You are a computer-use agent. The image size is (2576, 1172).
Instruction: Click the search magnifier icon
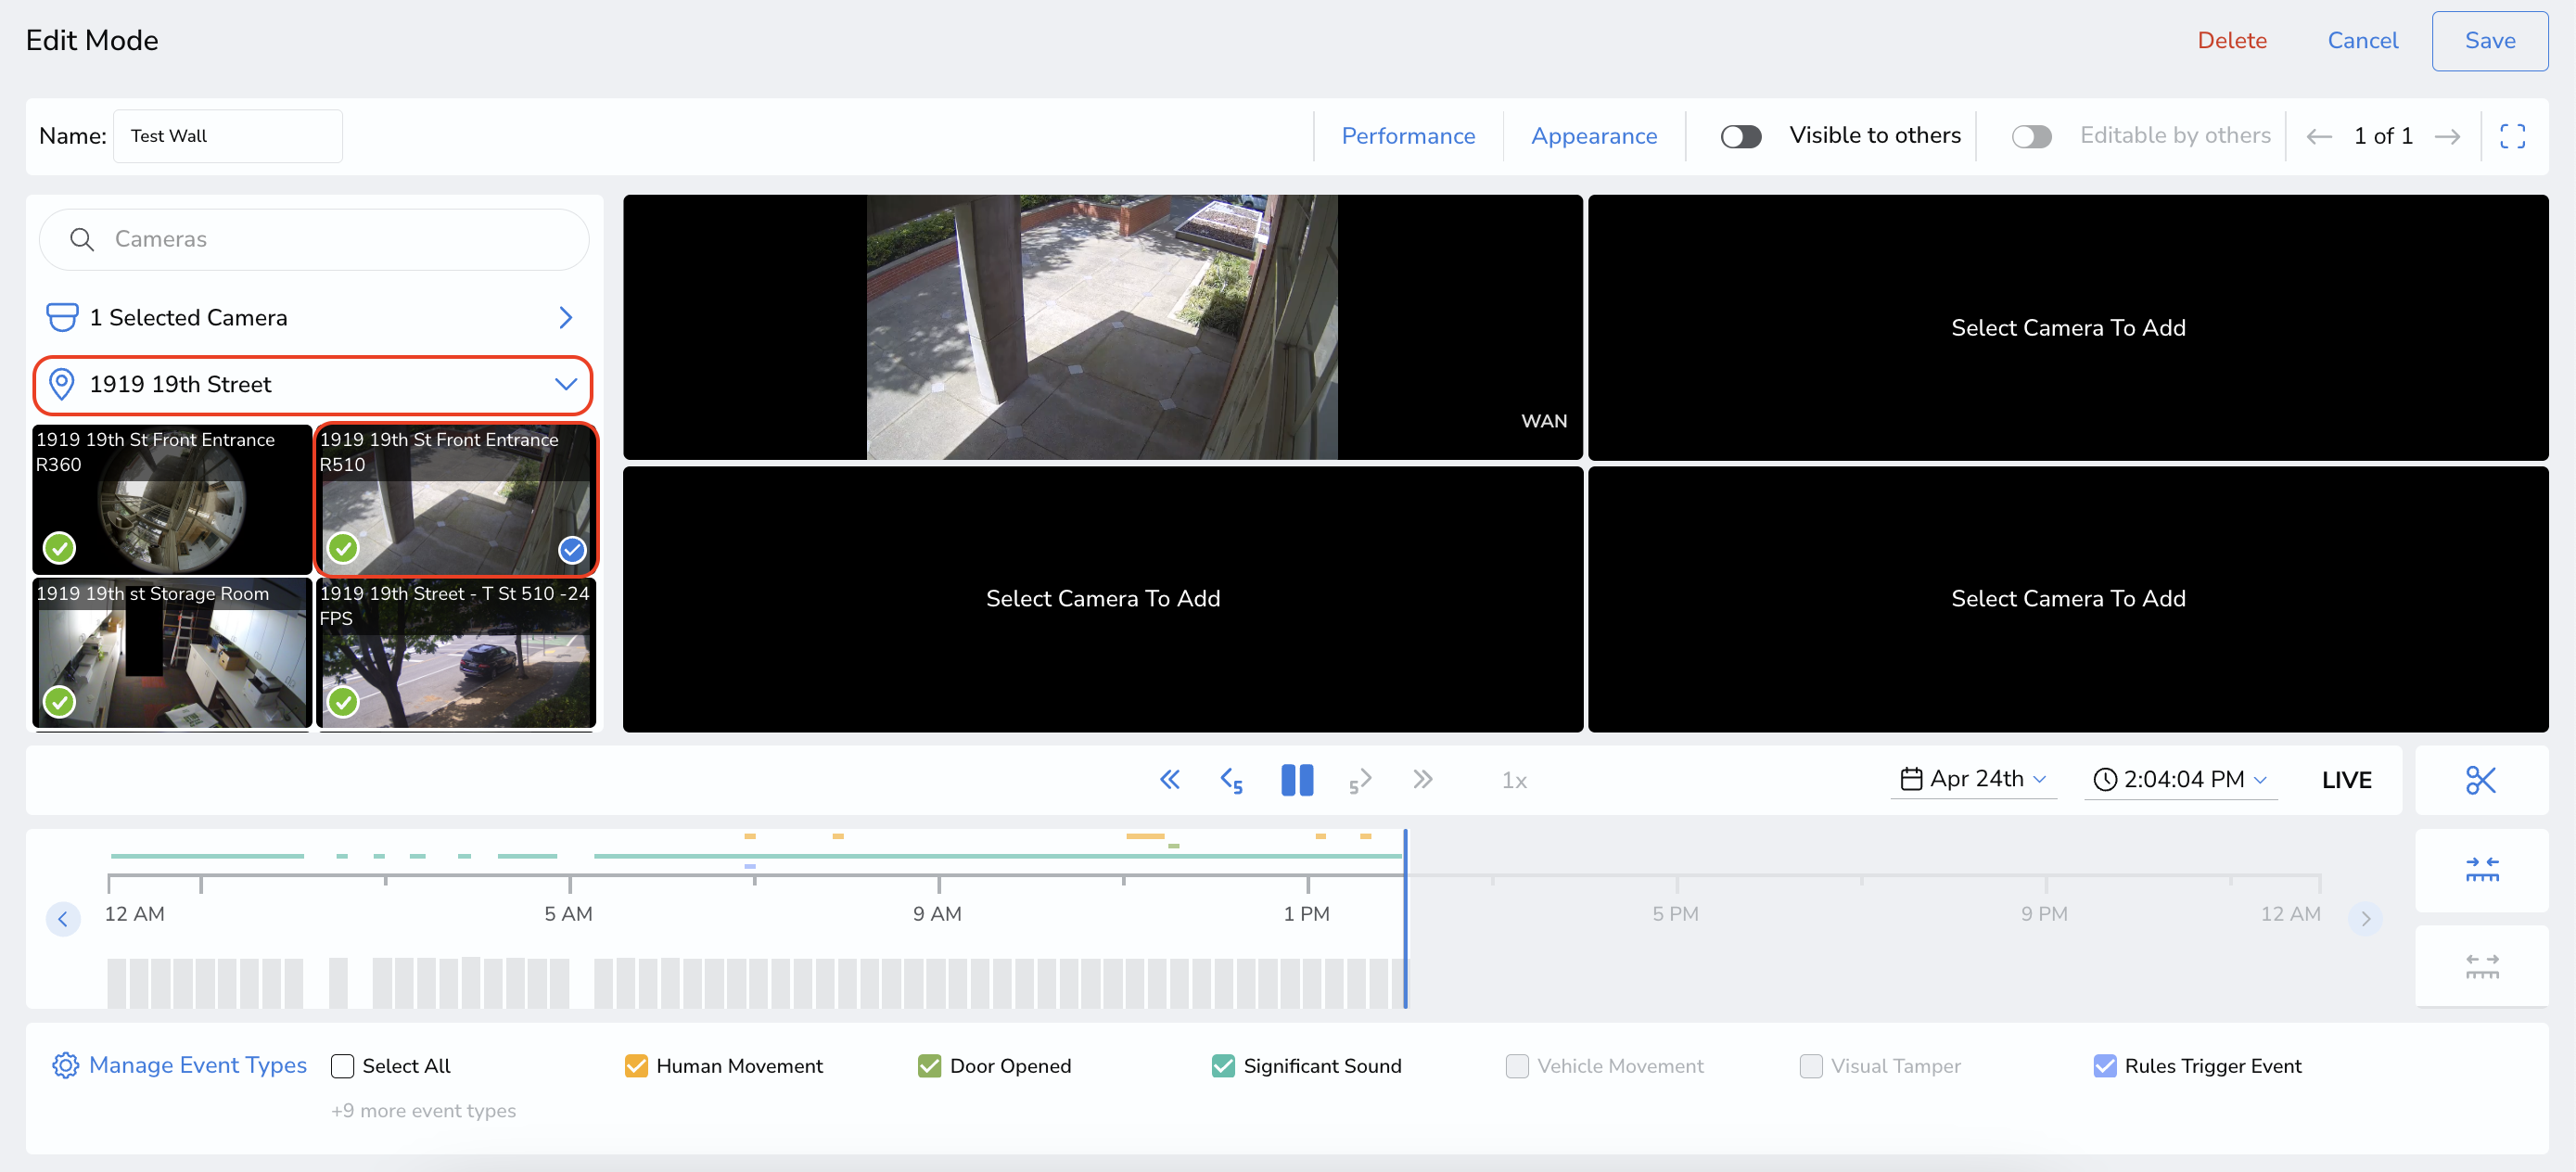pyautogui.click(x=82, y=239)
